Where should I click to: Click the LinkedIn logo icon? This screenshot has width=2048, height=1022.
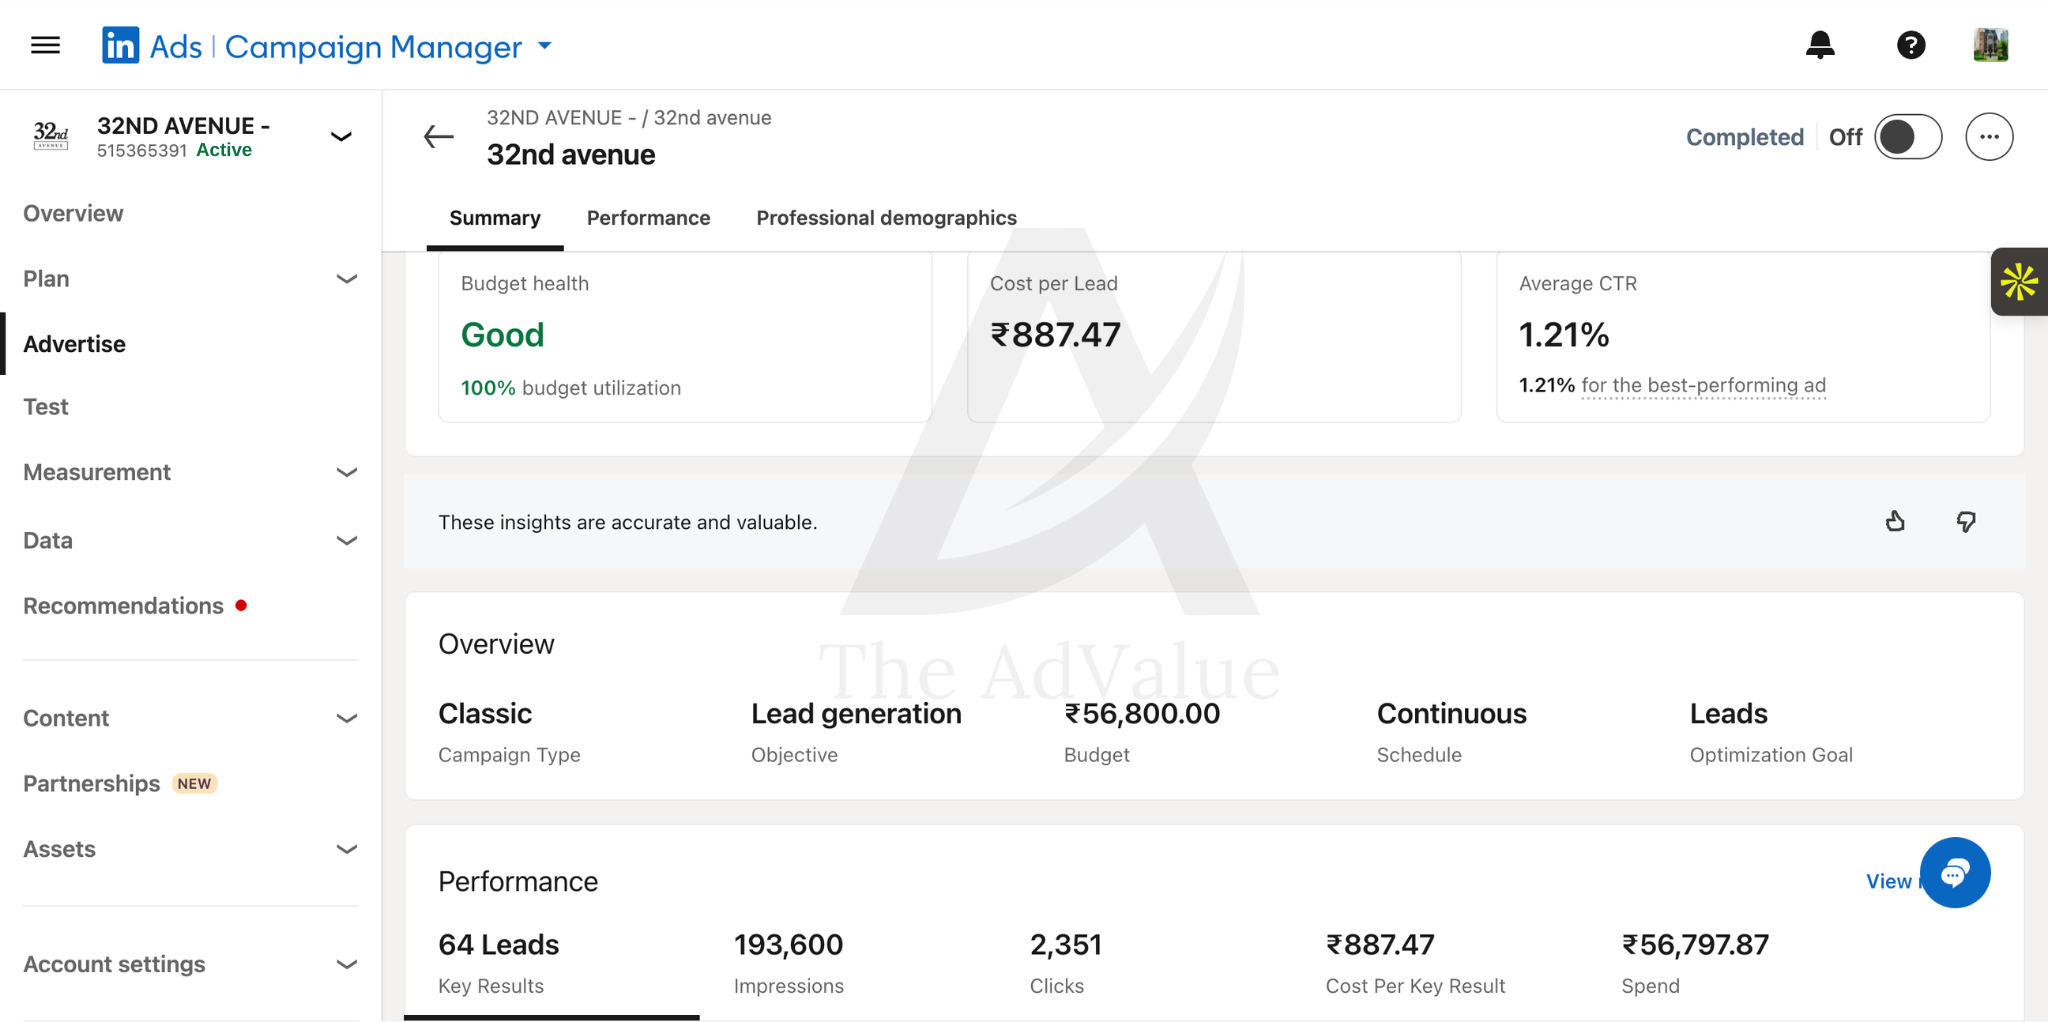(120, 45)
